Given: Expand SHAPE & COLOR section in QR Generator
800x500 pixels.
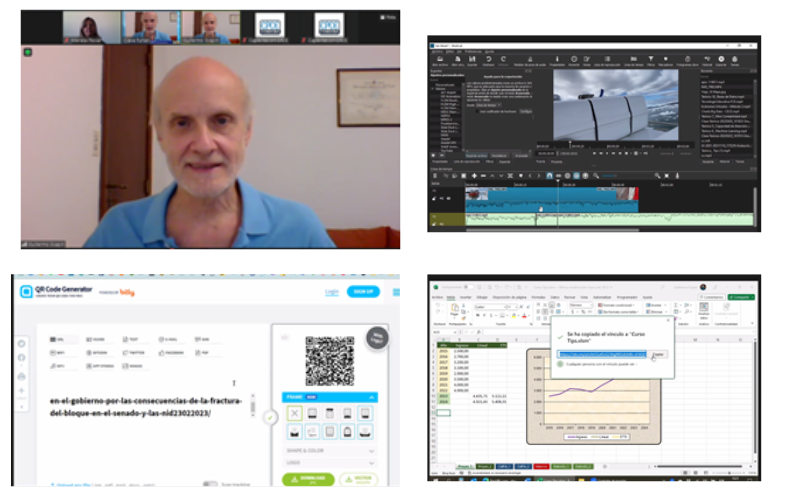Looking at the screenshot, I should 330,451.
